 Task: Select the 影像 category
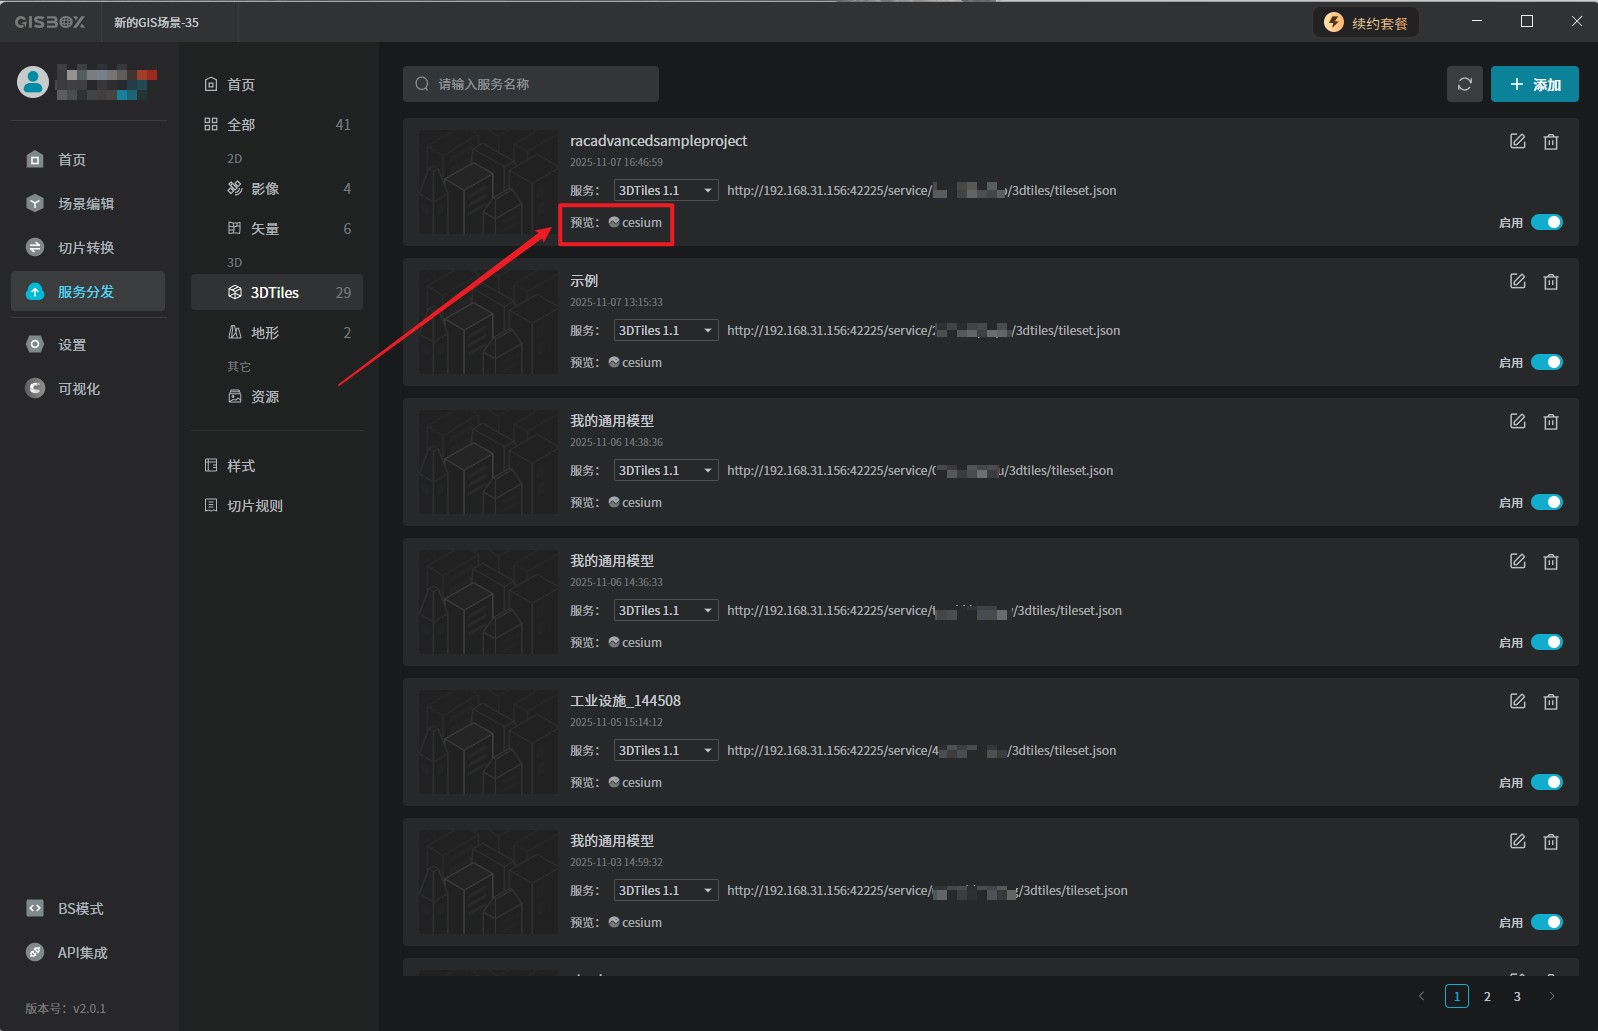click(x=265, y=188)
